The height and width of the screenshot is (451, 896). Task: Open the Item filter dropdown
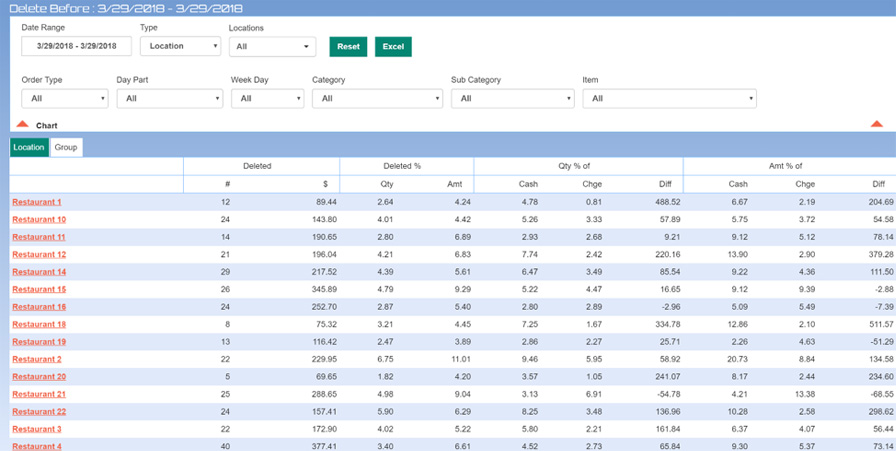point(669,99)
